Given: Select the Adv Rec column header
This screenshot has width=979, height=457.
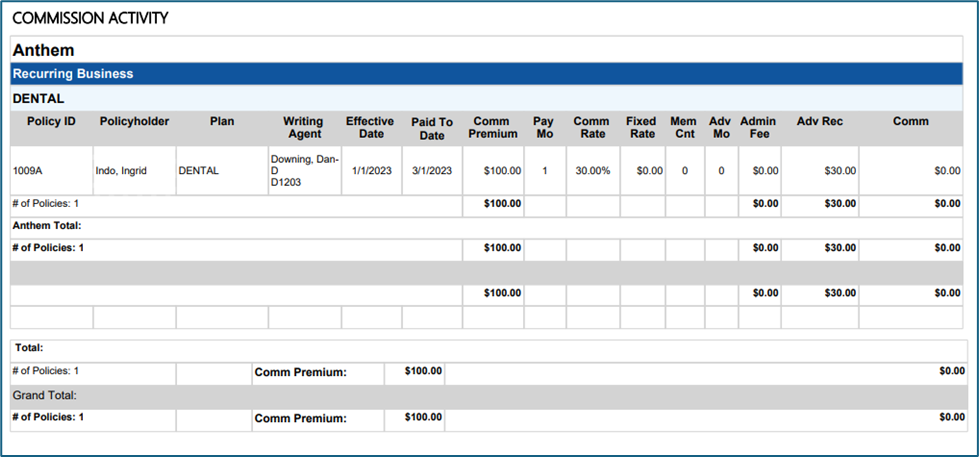Looking at the screenshot, I should [x=819, y=122].
